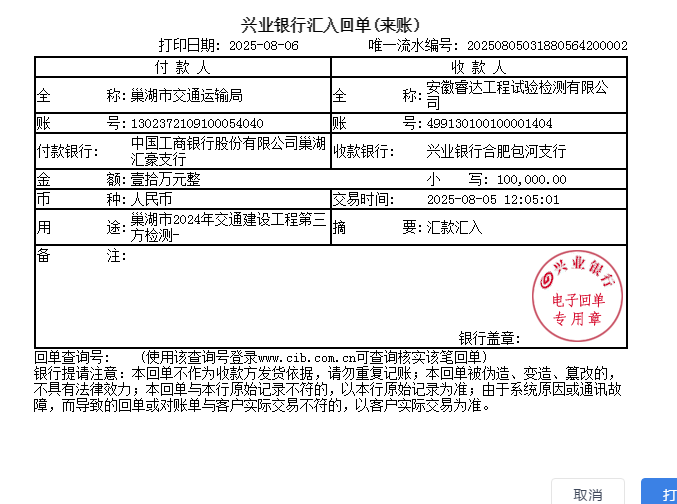Click the 付款人 column header
The height and width of the screenshot is (504, 677).
pos(182,67)
